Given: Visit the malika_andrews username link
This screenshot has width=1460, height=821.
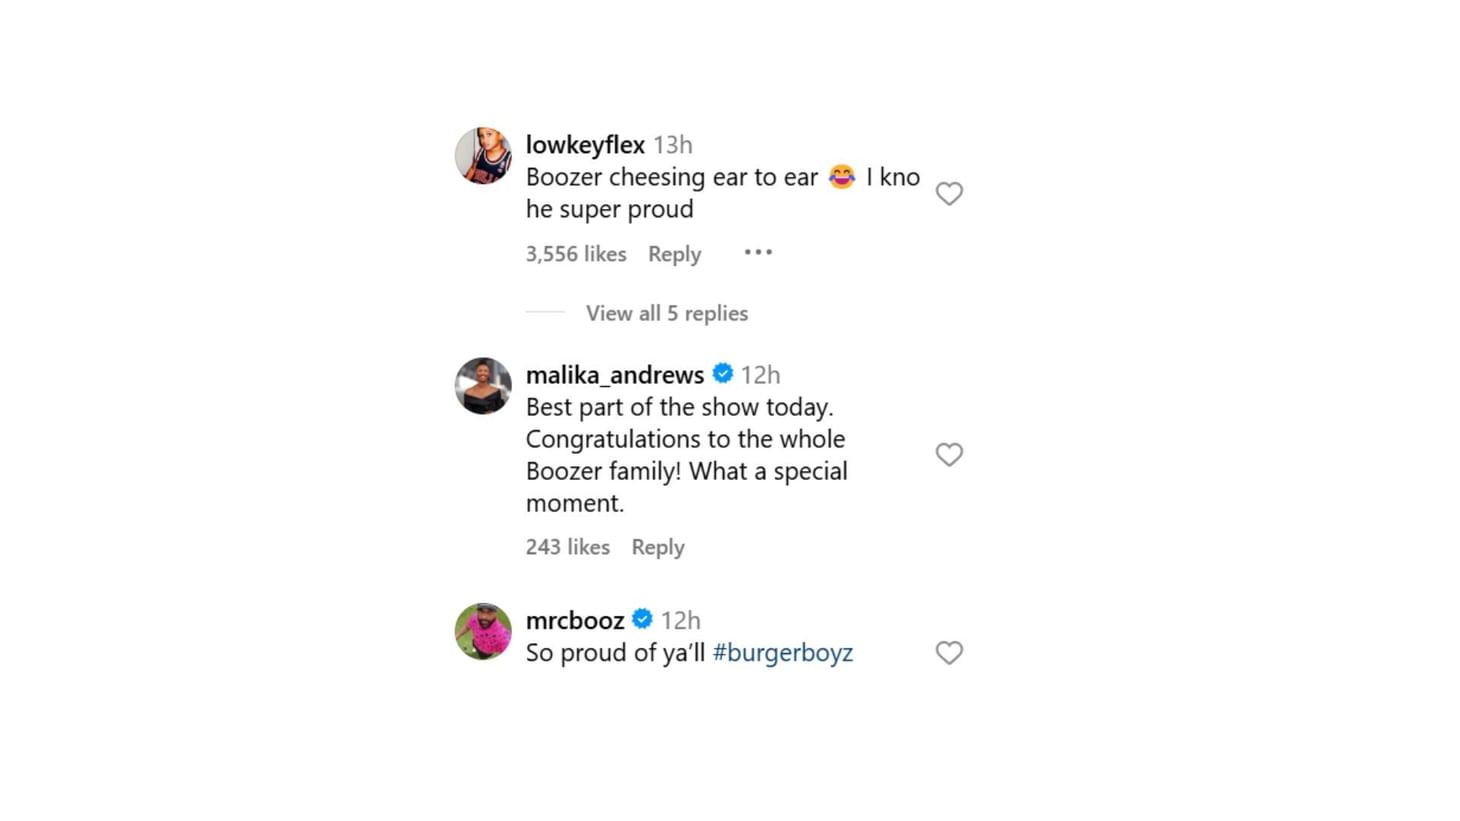Looking at the screenshot, I should click(614, 375).
